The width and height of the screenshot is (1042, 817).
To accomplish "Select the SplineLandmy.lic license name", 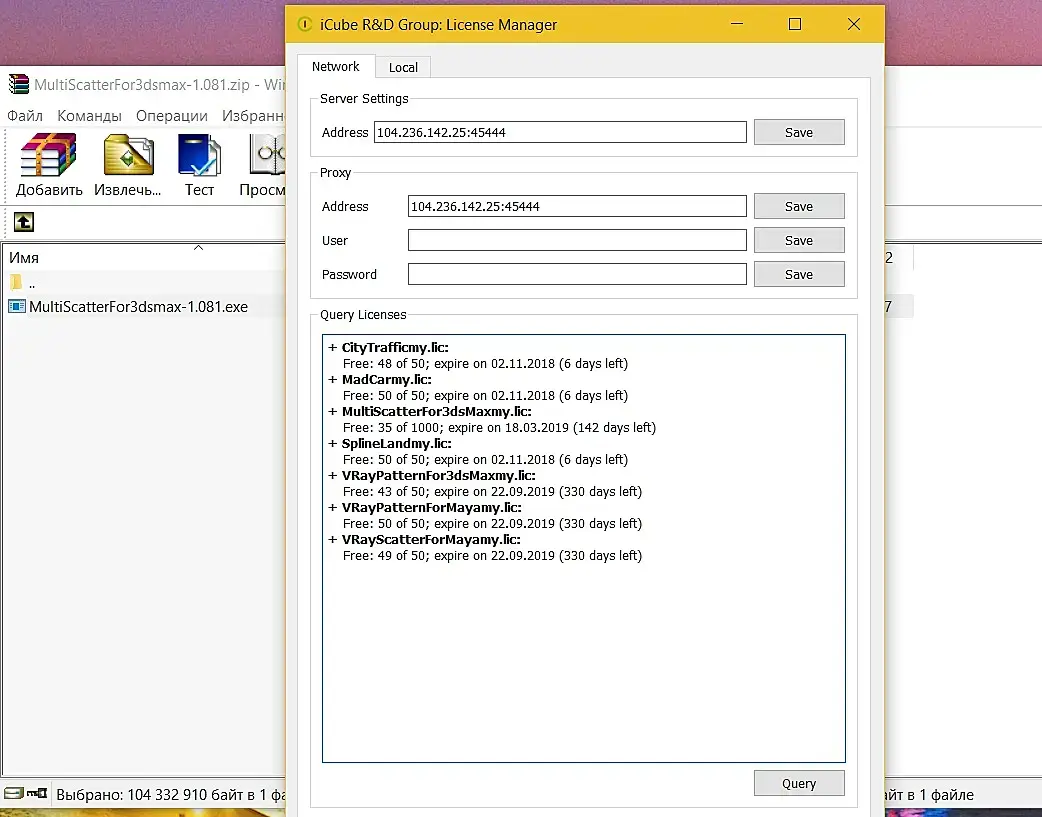I will click(x=397, y=443).
